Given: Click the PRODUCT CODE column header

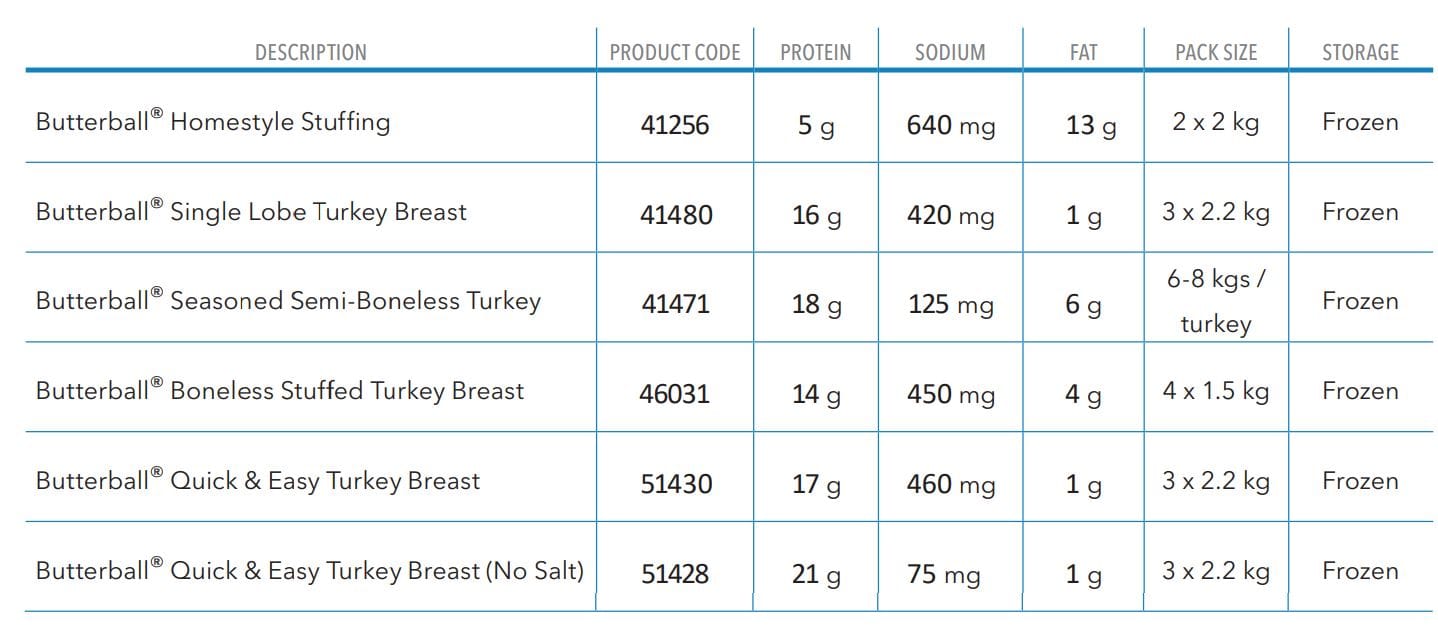Looking at the screenshot, I should [675, 52].
